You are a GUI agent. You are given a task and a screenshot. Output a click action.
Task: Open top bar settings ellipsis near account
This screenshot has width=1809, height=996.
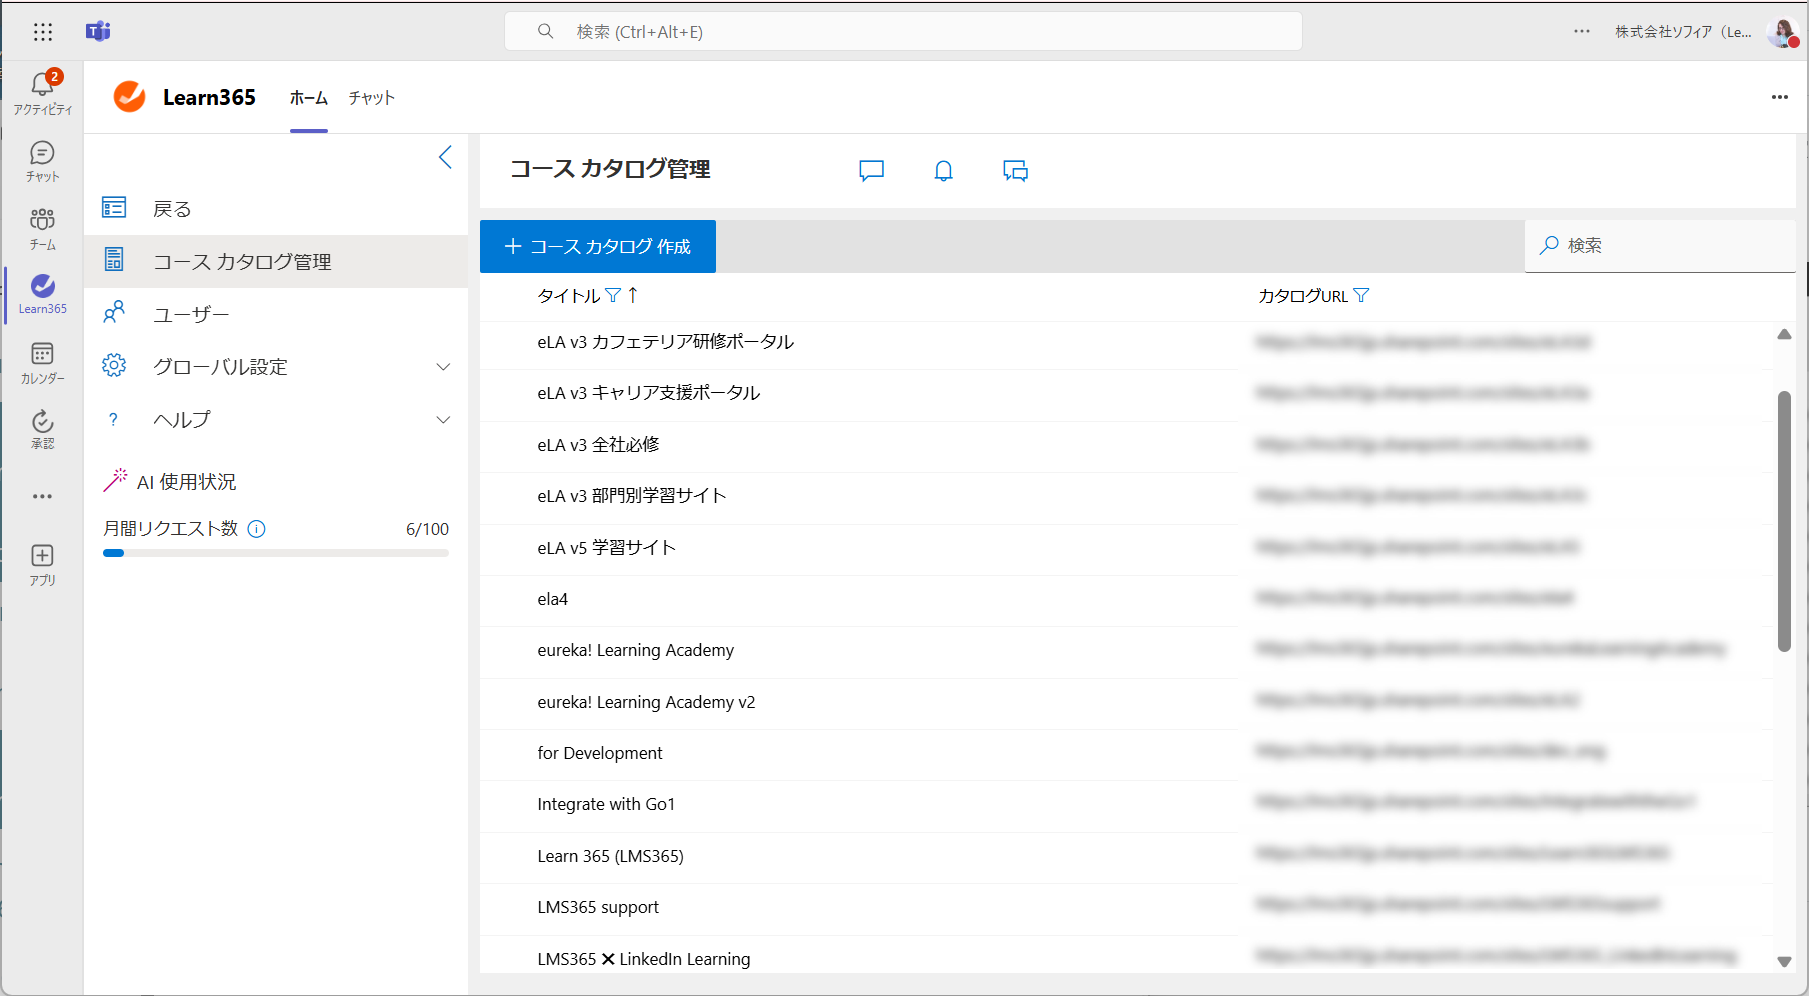tap(1581, 32)
